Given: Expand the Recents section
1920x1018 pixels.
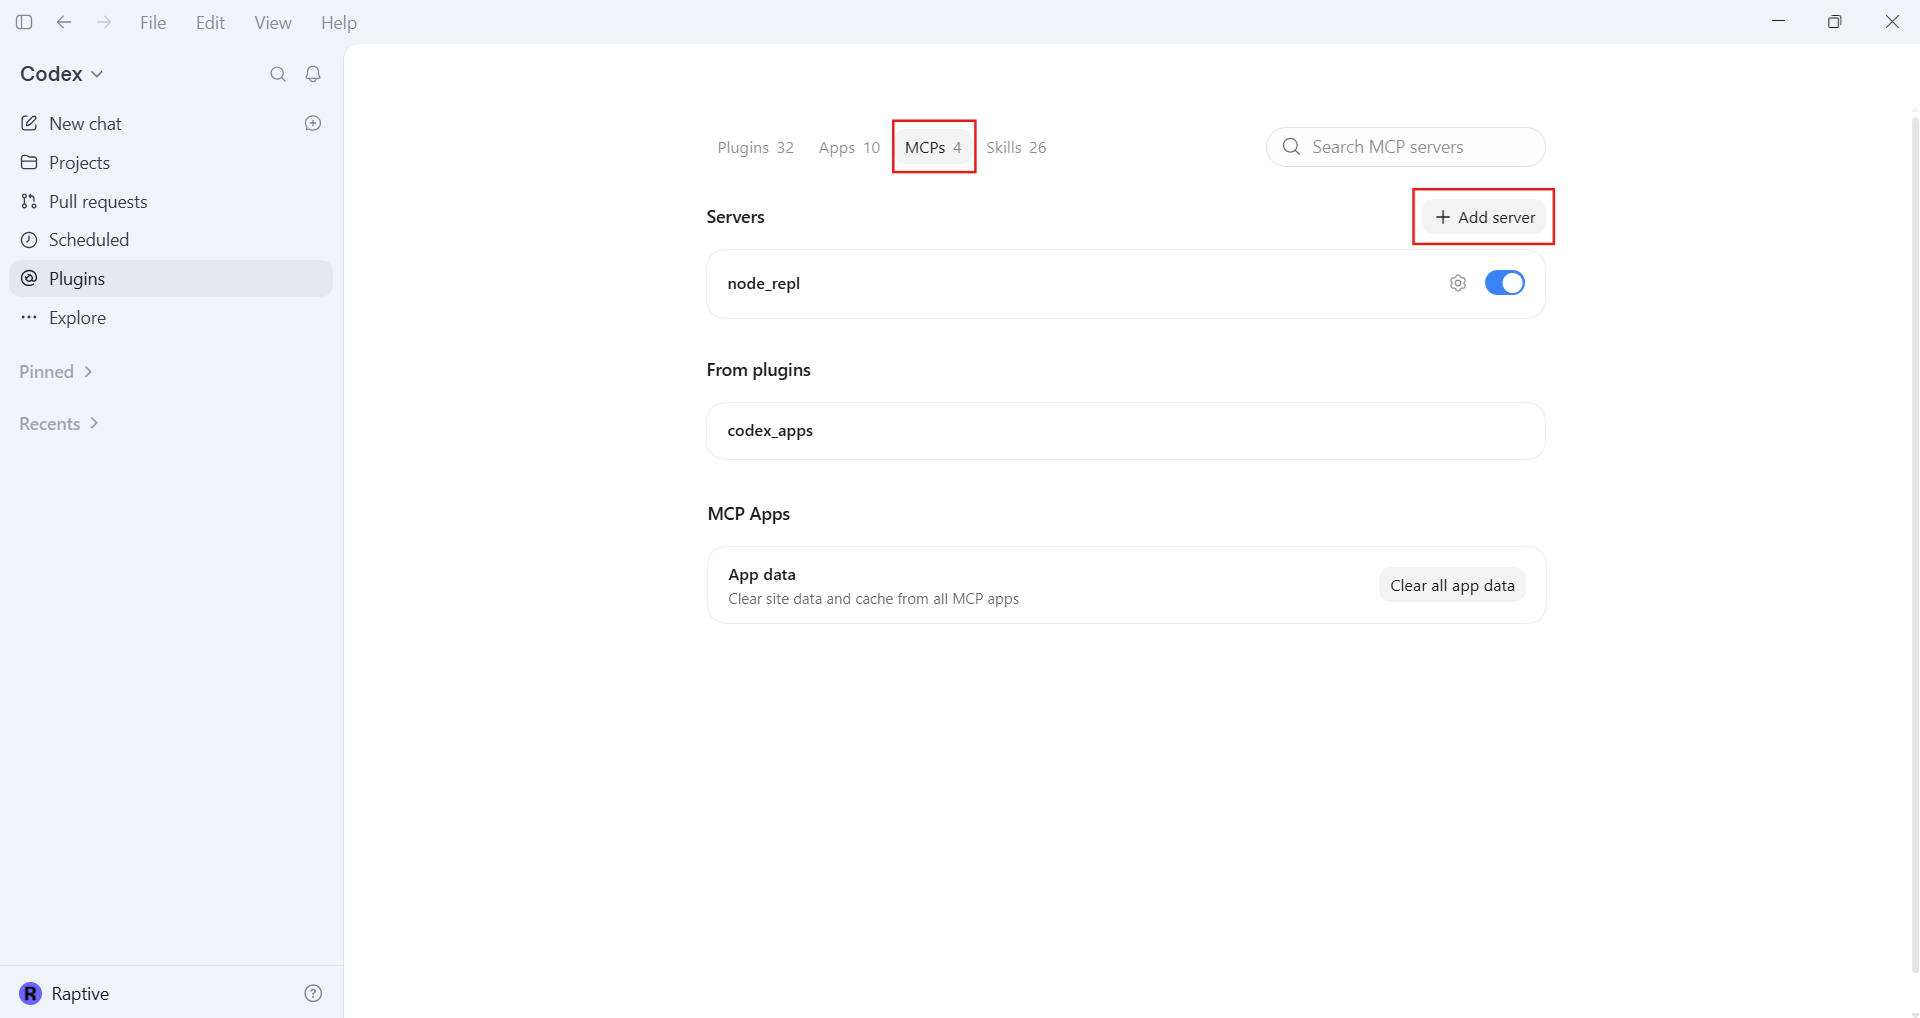Looking at the screenshot, I should pos(59,424).
